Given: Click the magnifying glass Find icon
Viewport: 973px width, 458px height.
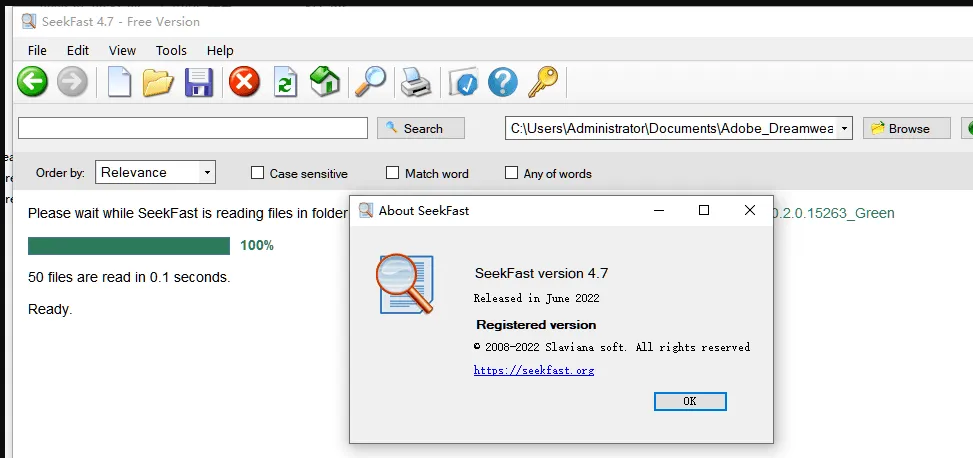Looking at the screenshot, I should (x=370, y=82).
